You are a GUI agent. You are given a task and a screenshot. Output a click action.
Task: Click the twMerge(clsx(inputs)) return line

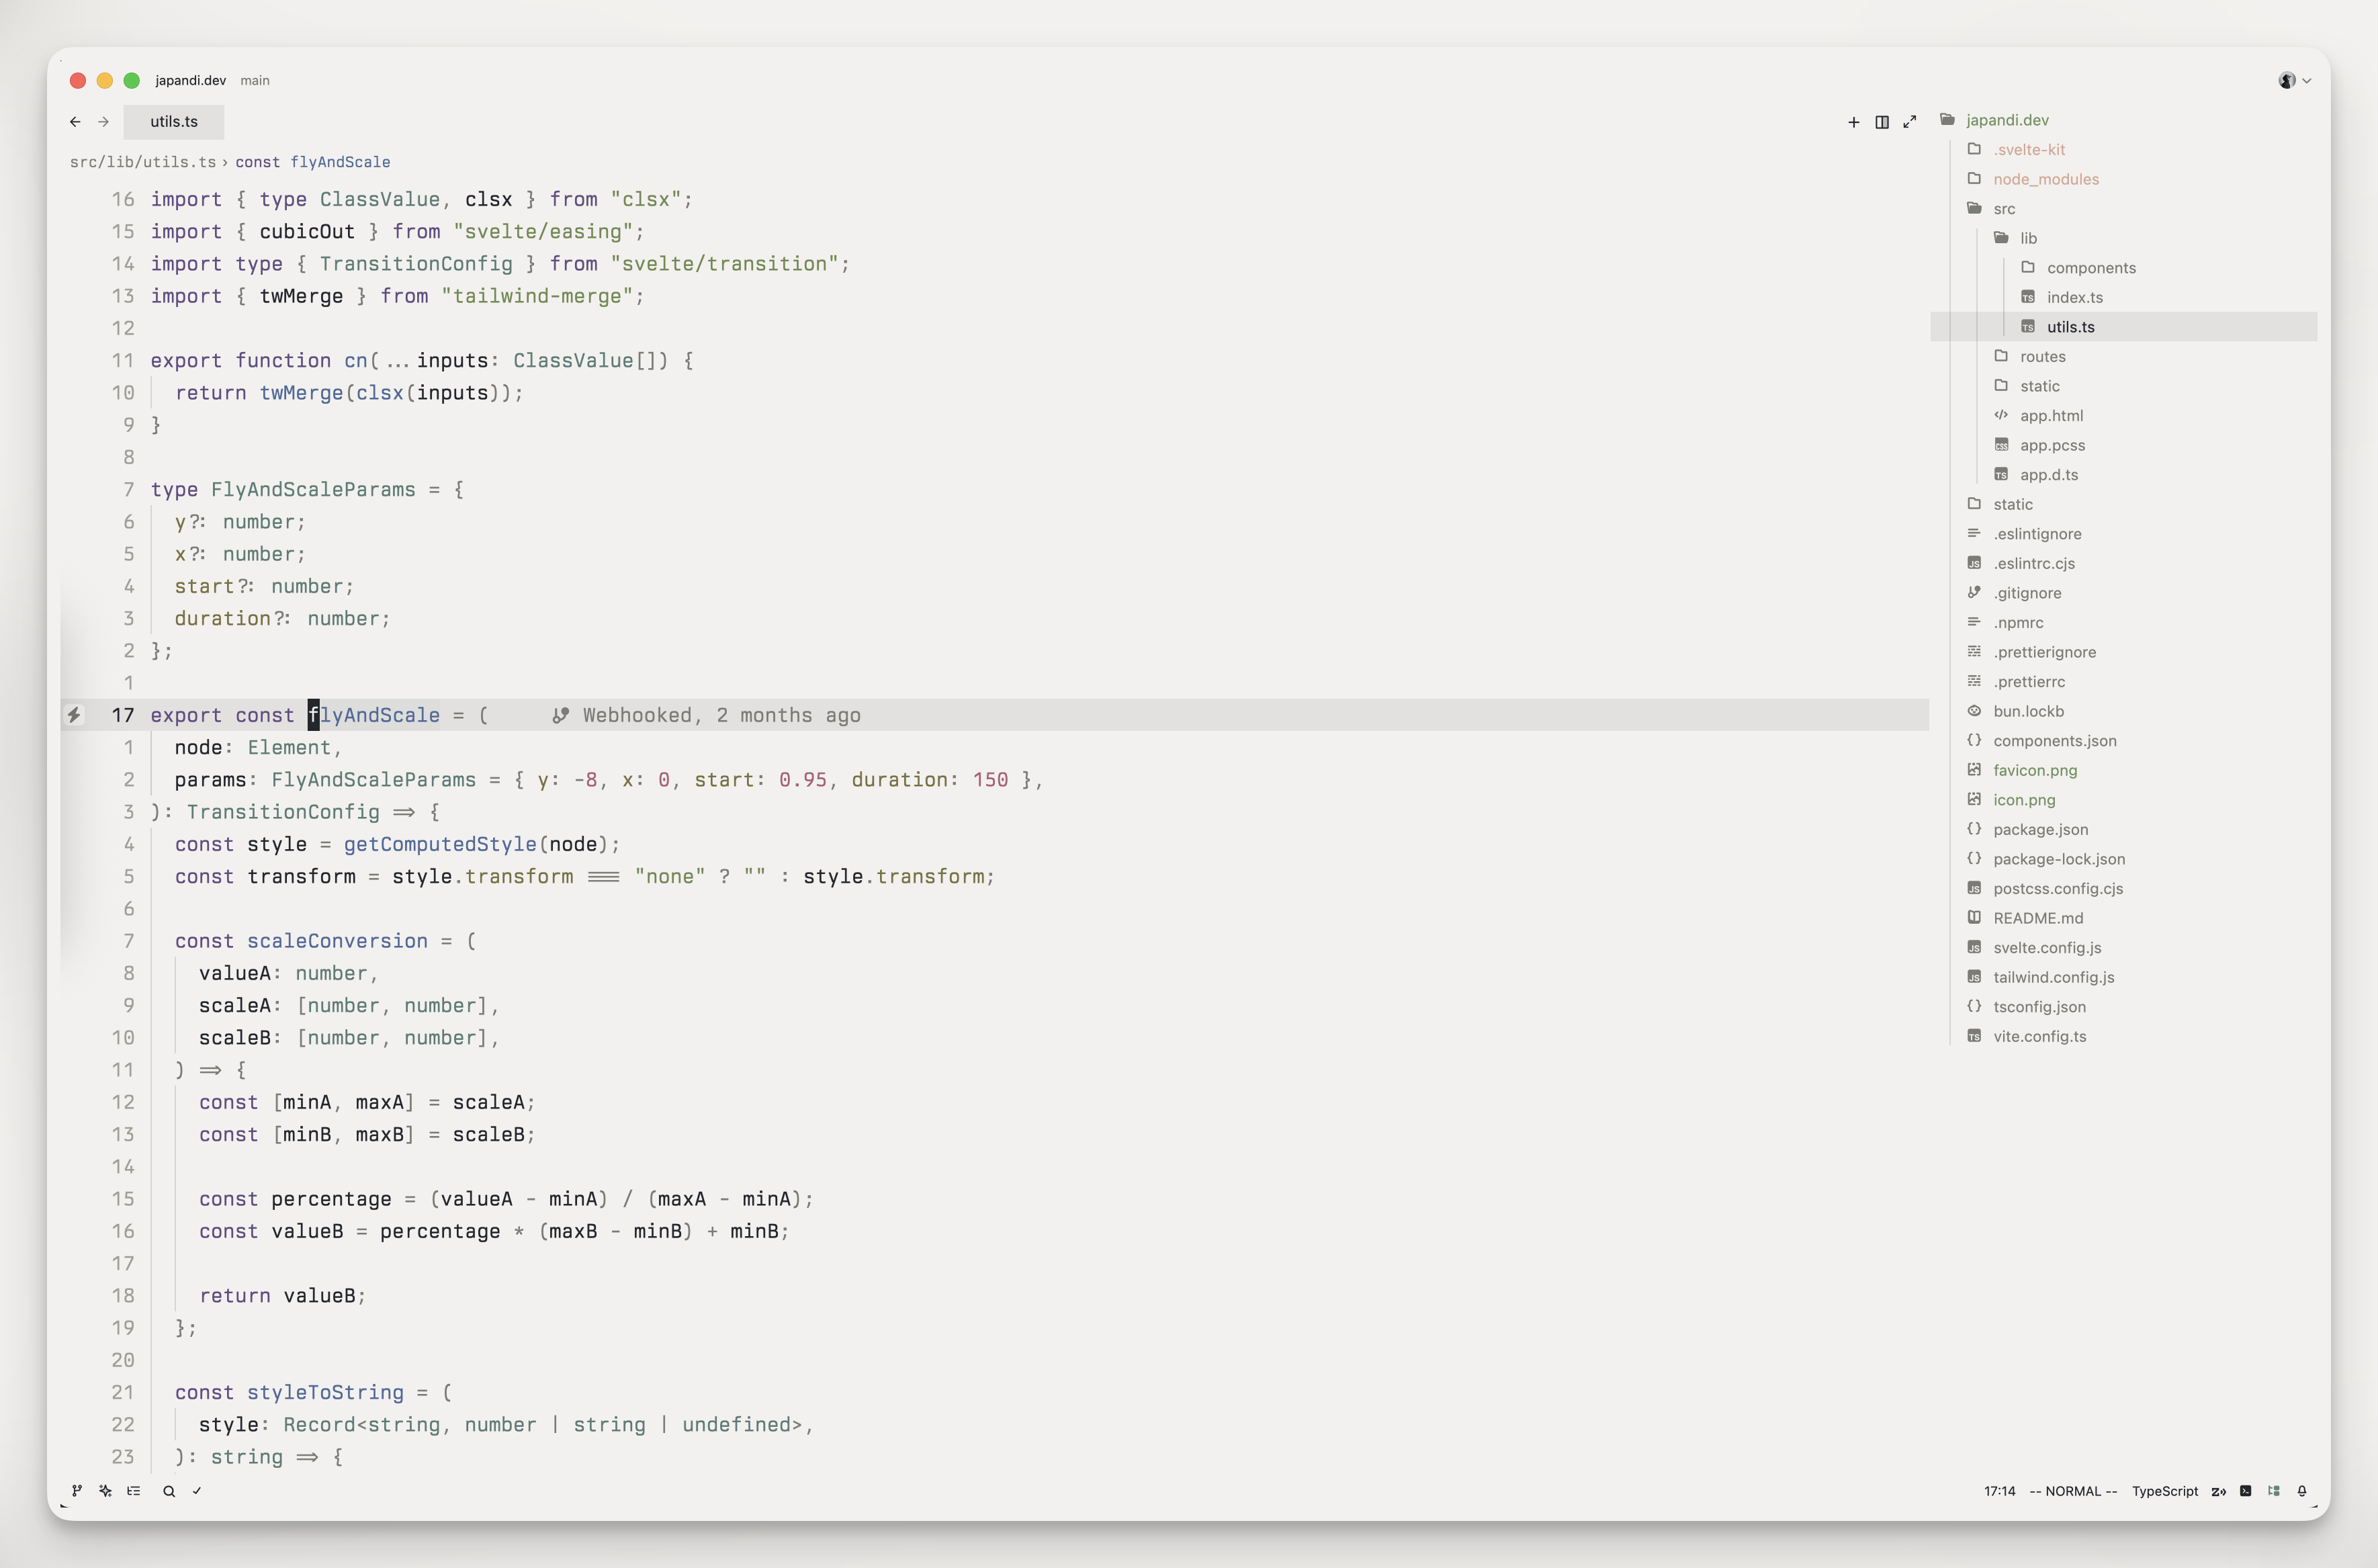pyautogui.click(x=349, y=393)
